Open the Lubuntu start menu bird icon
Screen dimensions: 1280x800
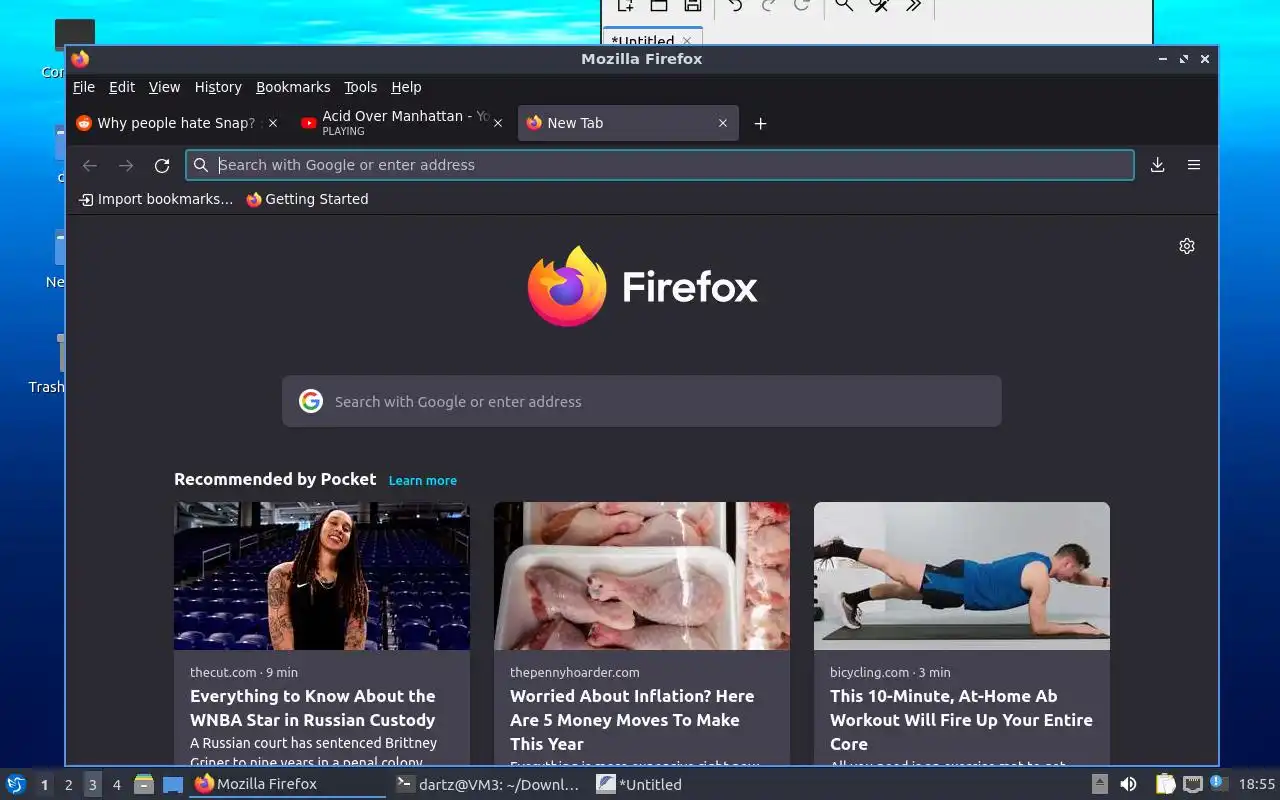(15, 784)
